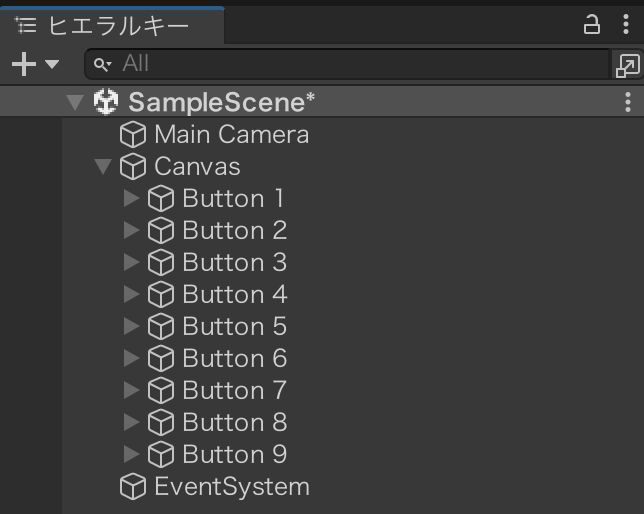
Task: Open the Hierarchy panel options menu
Action: [x=626, y=24]
